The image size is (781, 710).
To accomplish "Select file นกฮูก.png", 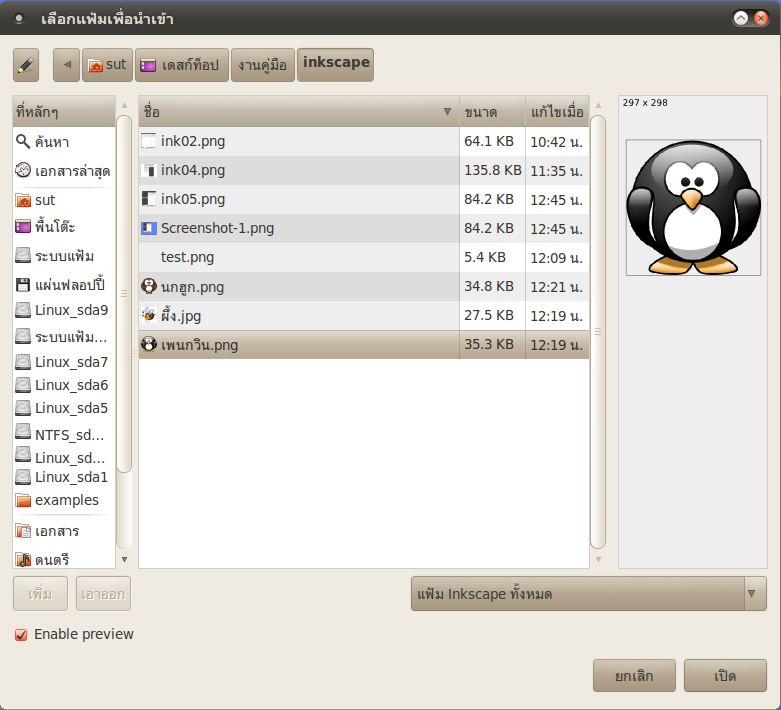I will 364,286.
